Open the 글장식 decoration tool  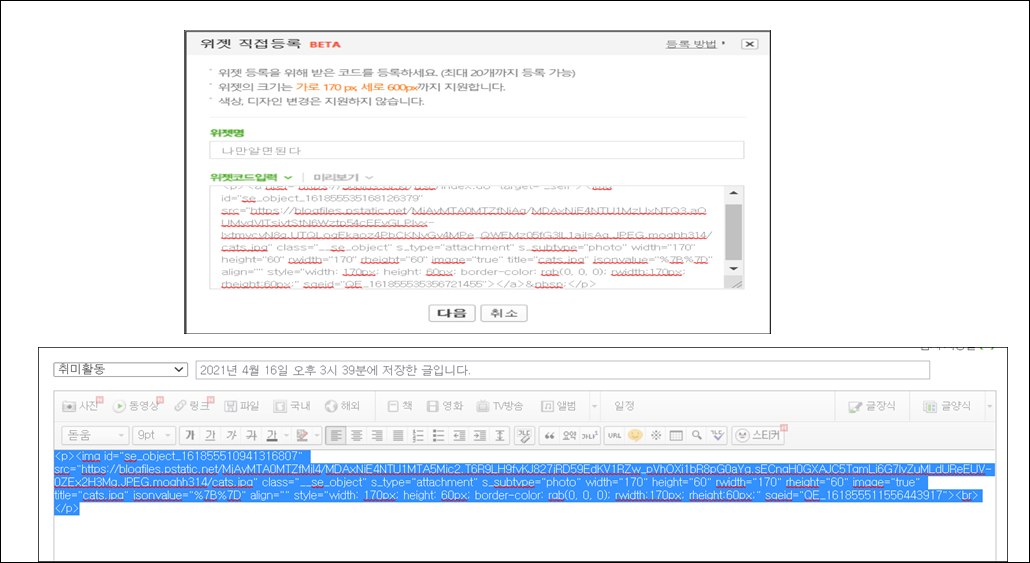tap(872, 407)
